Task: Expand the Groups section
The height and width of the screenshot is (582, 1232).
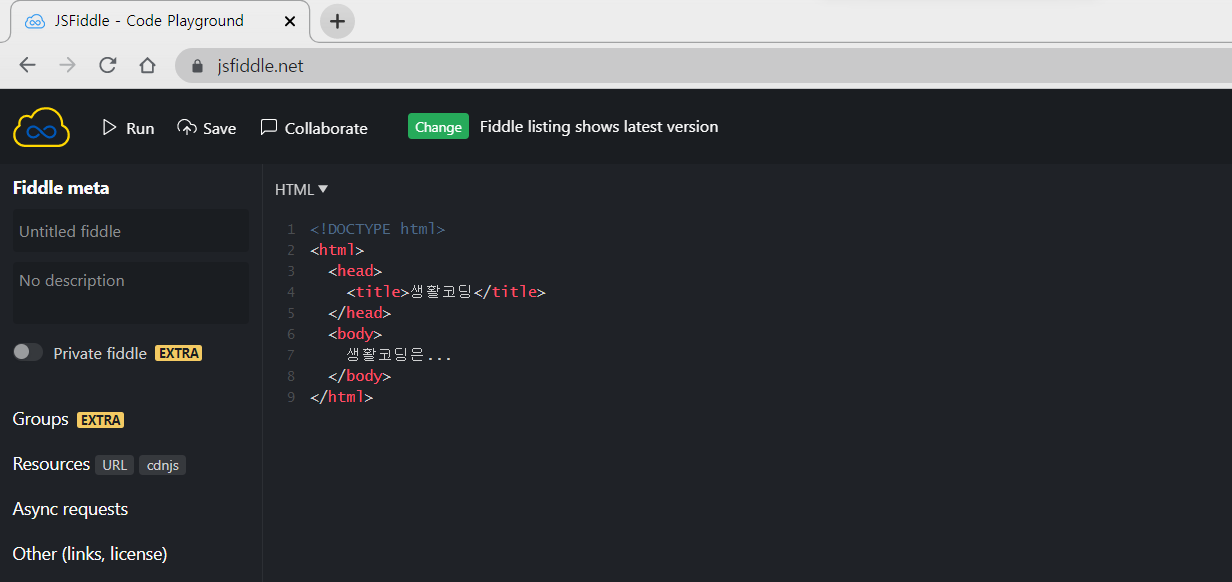Action: click(41, 419)
